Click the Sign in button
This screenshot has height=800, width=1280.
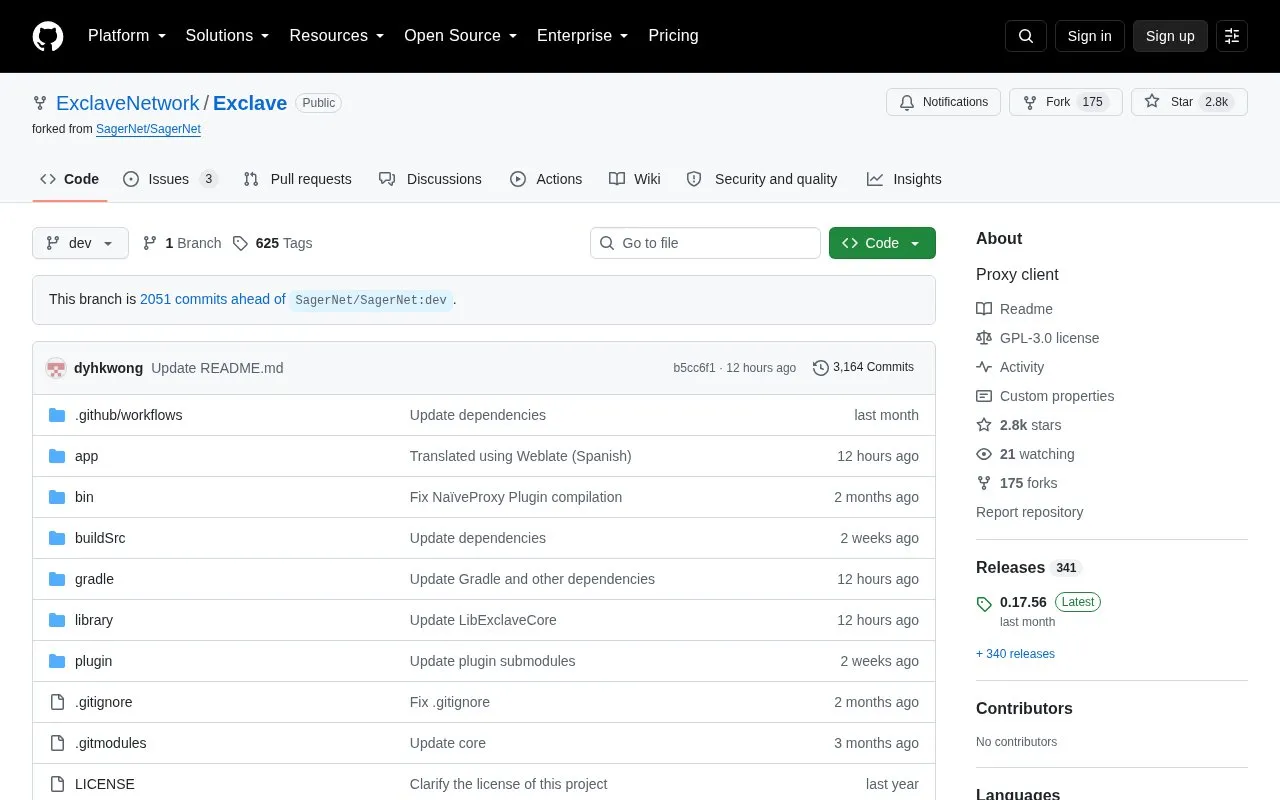point(1089,36)
